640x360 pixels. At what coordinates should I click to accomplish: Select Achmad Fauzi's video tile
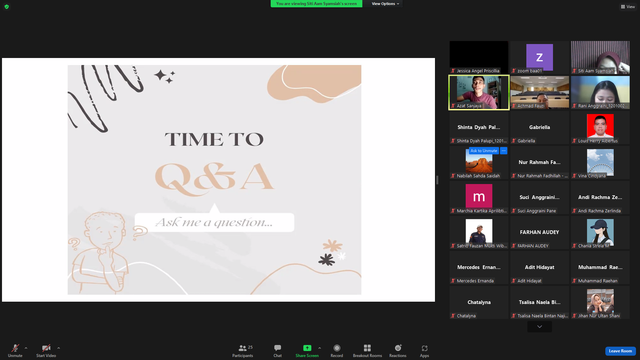(x=540, y=92)
